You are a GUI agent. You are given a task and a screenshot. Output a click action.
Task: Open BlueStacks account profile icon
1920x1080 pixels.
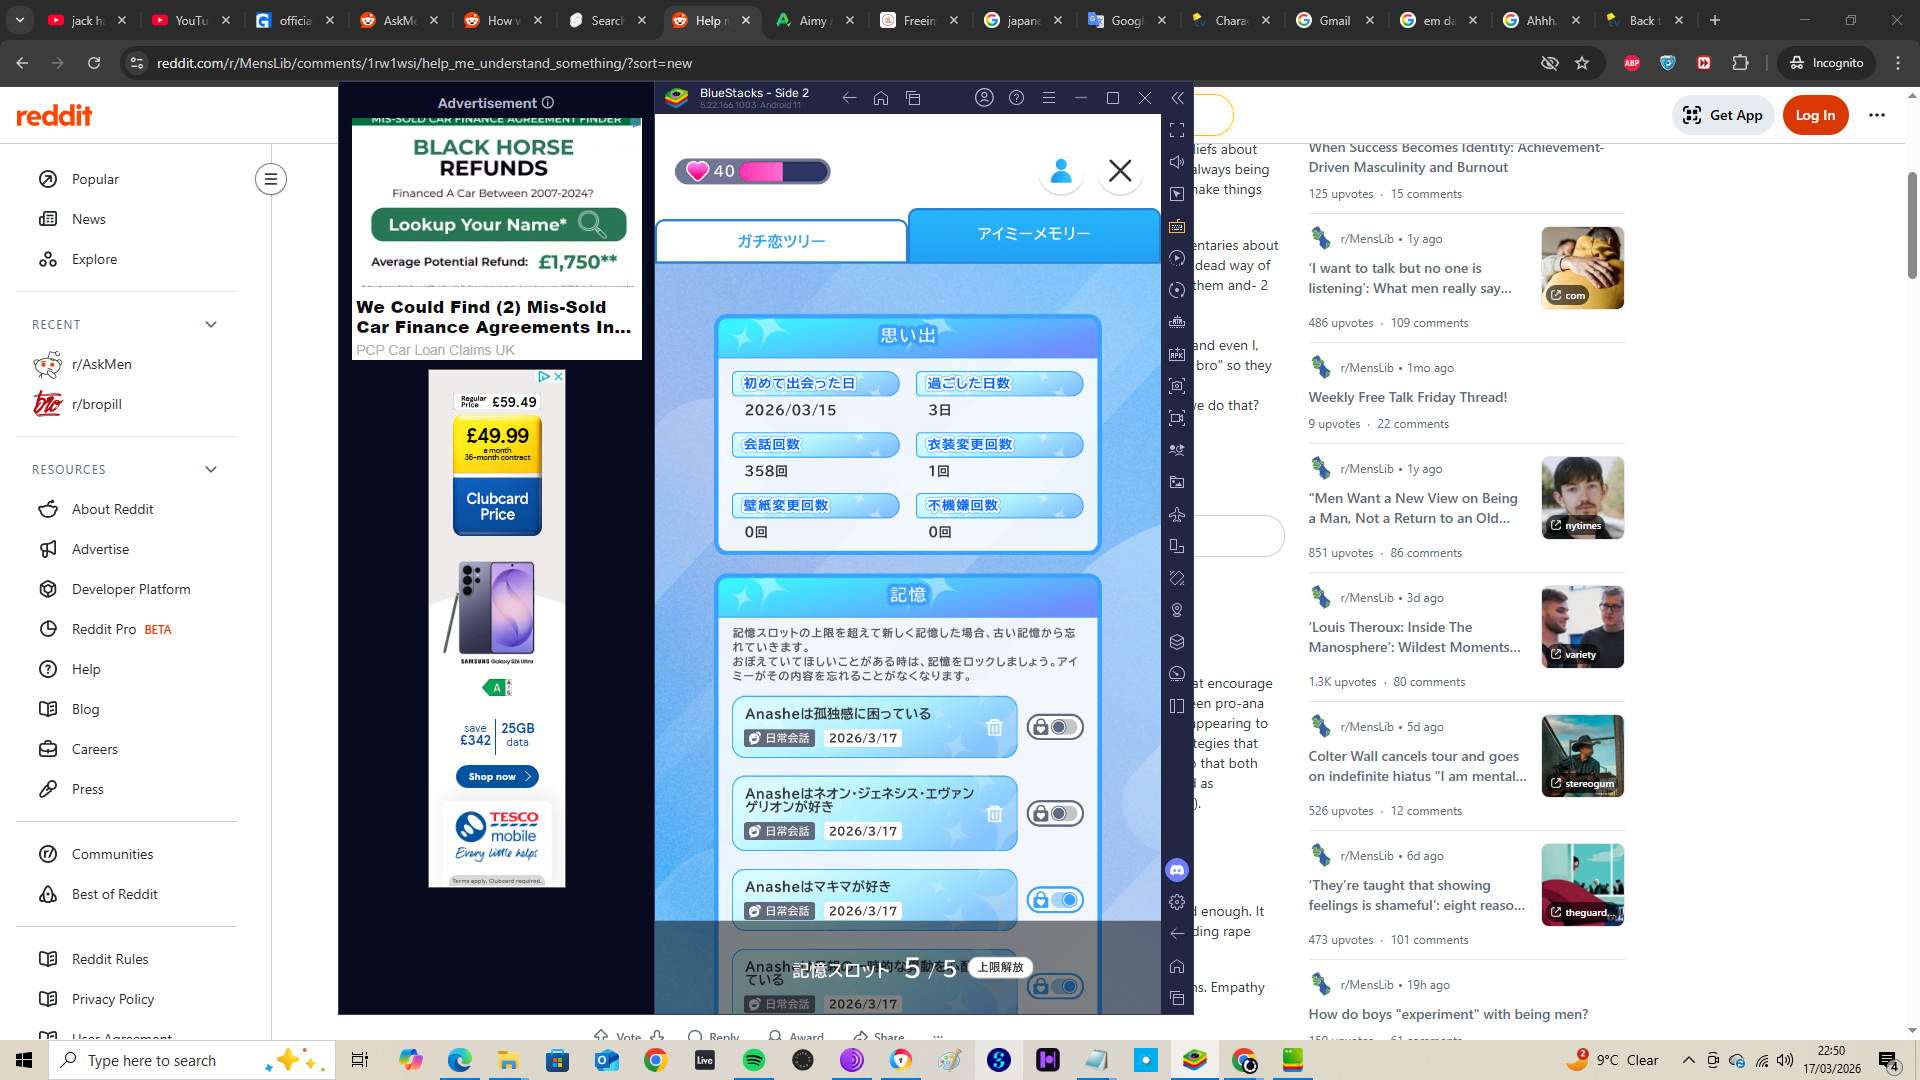click(x=984, y=98)
